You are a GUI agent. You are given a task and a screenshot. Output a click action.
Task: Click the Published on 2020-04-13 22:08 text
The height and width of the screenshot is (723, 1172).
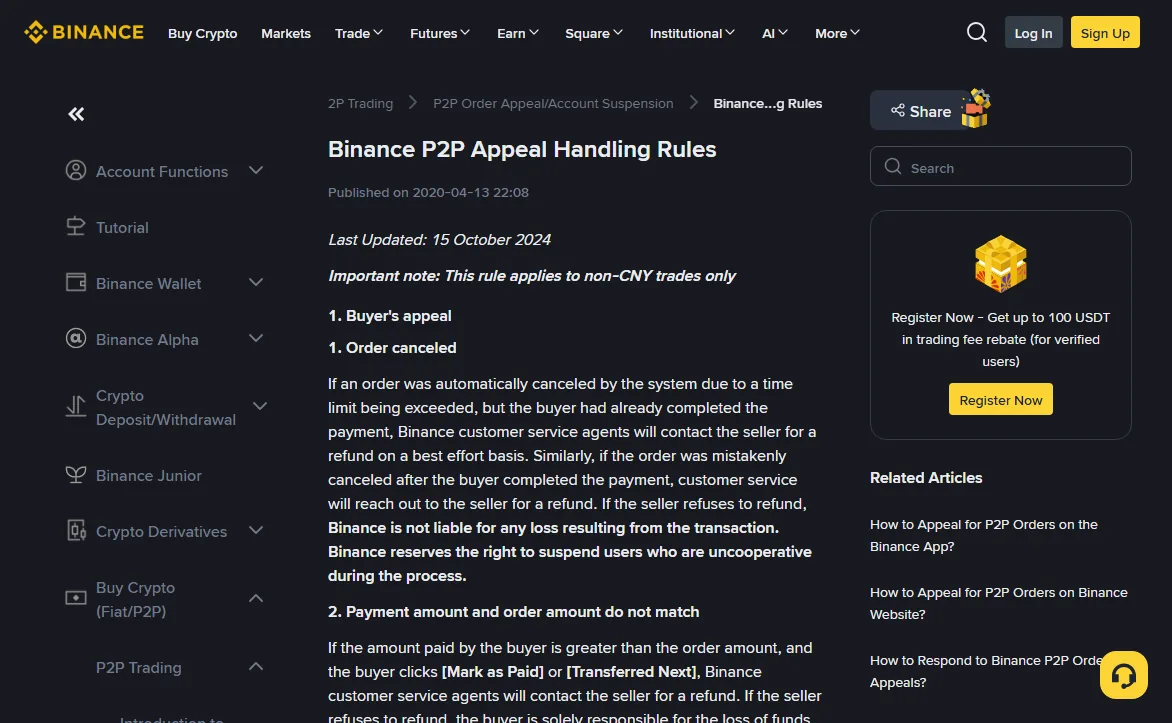tap(428, 192)
